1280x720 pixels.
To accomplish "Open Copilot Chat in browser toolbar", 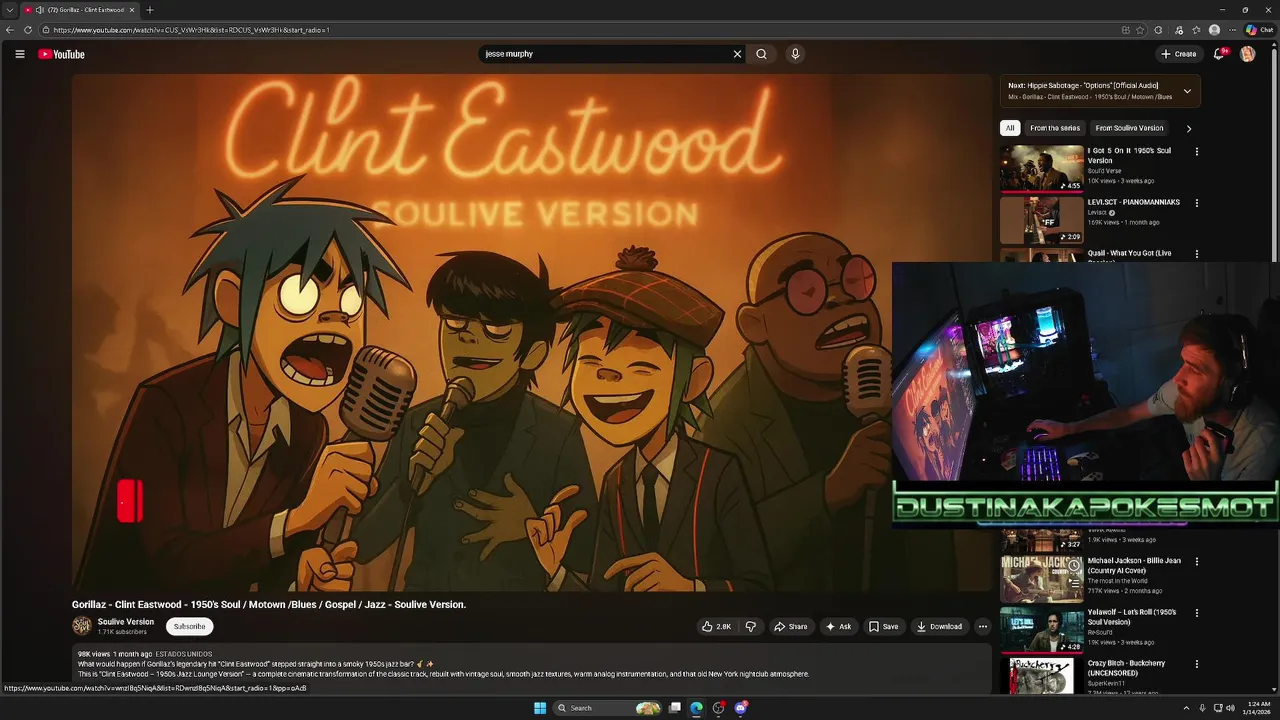I will coord(1259,30).
